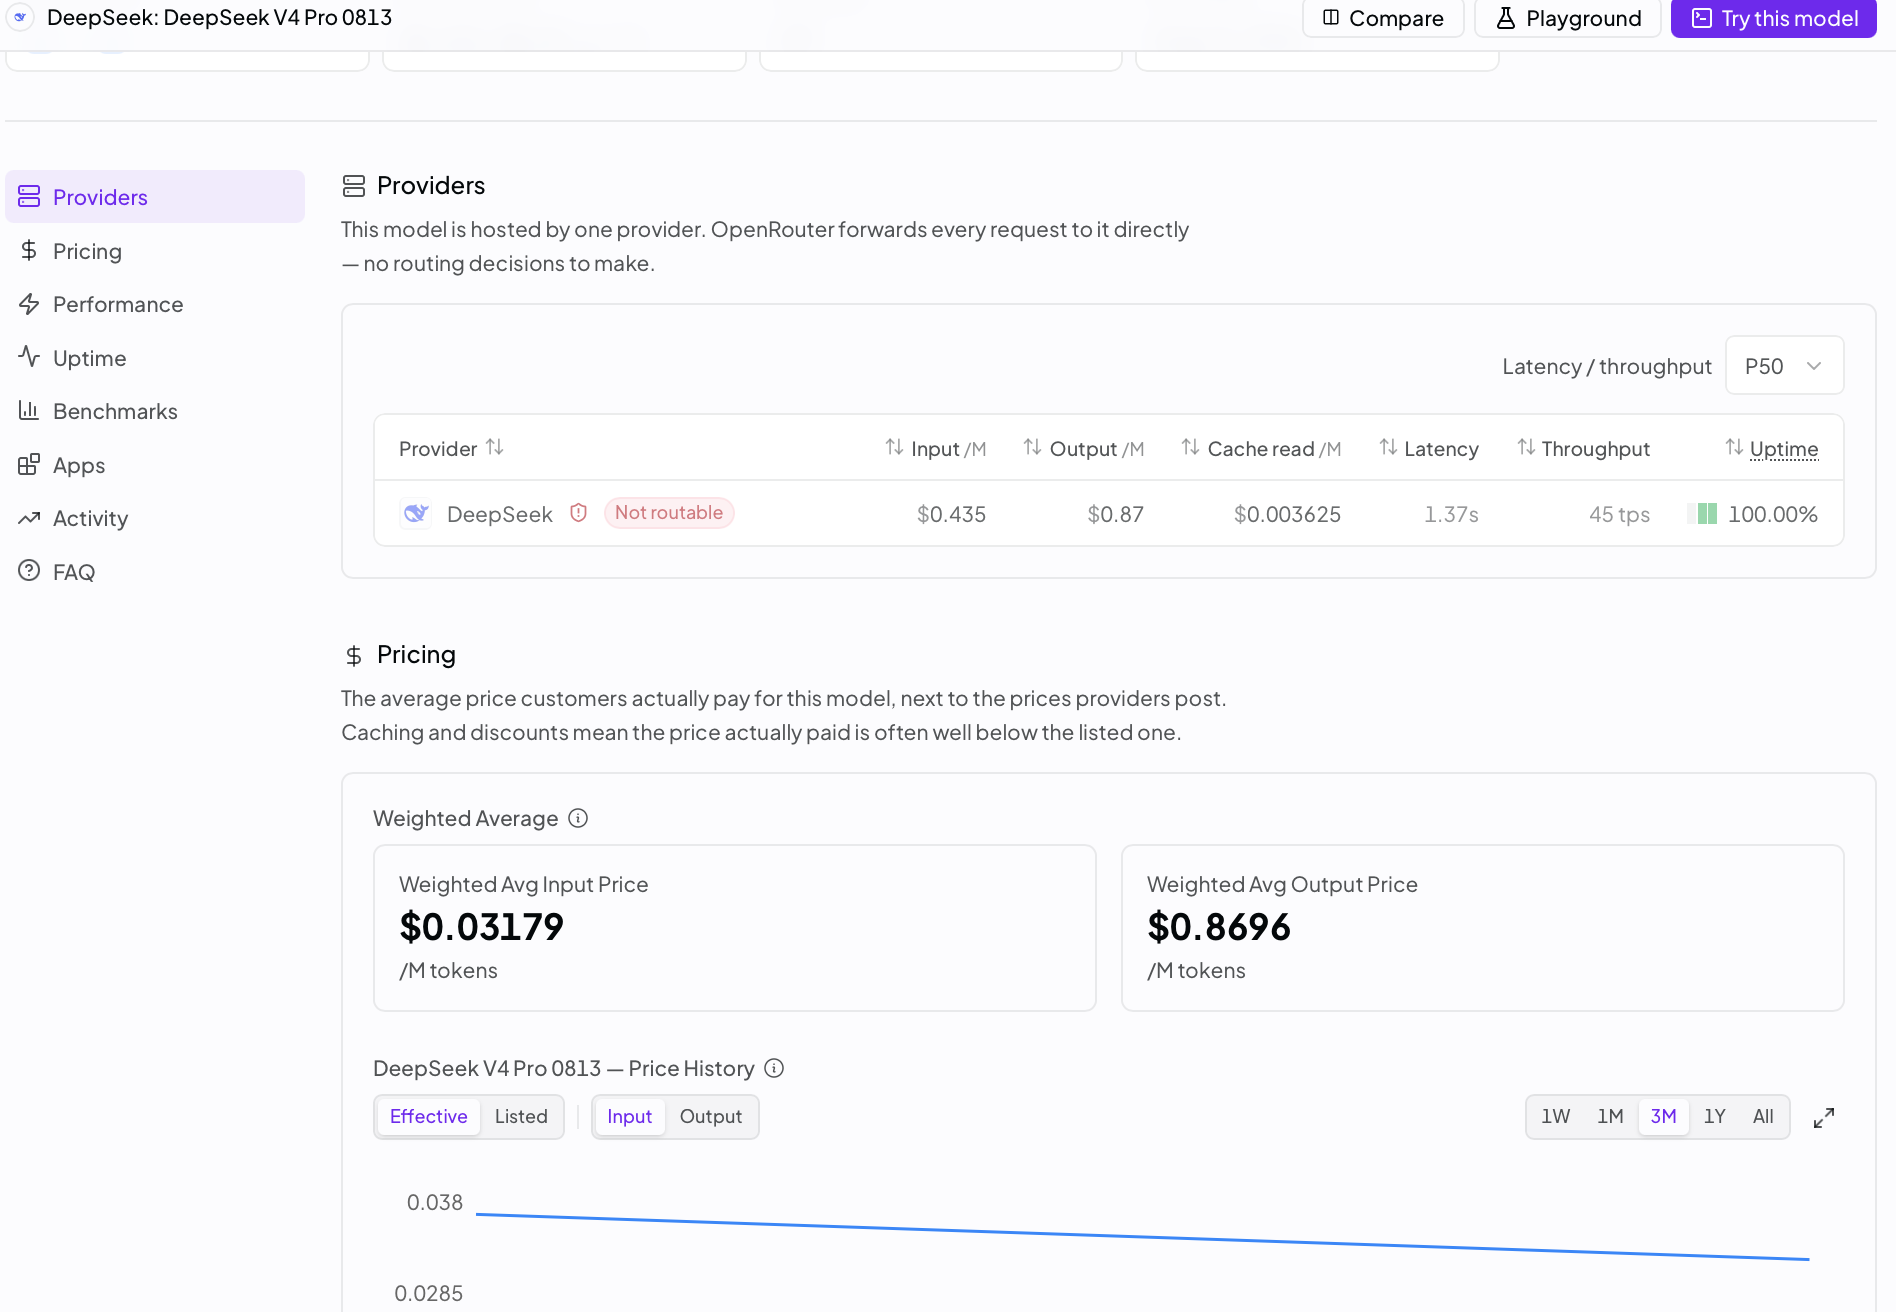This screenshot has width=1896, height=1312.
Task: Open the P50 latency percentile dropdown
Action: point(1784,366)
